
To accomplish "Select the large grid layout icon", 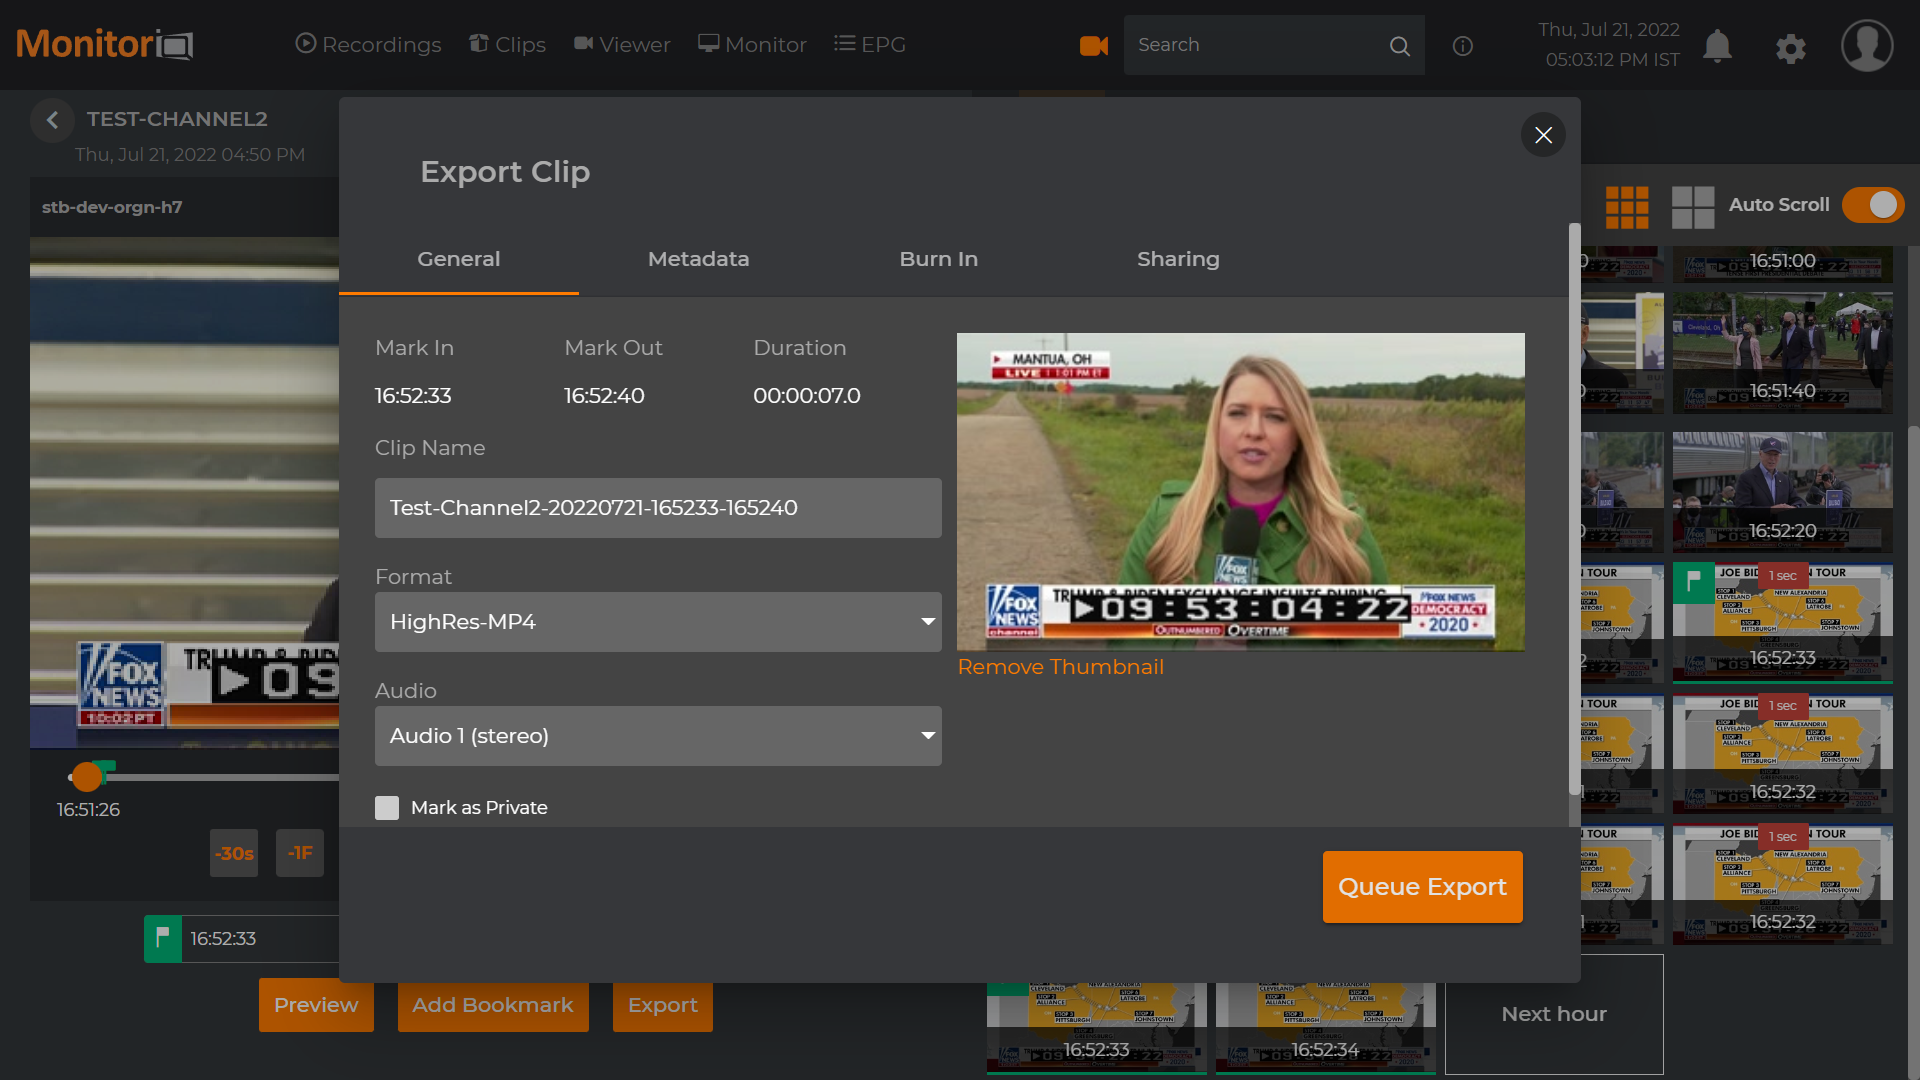I will pyautogui.click(x=1693, y=207).
